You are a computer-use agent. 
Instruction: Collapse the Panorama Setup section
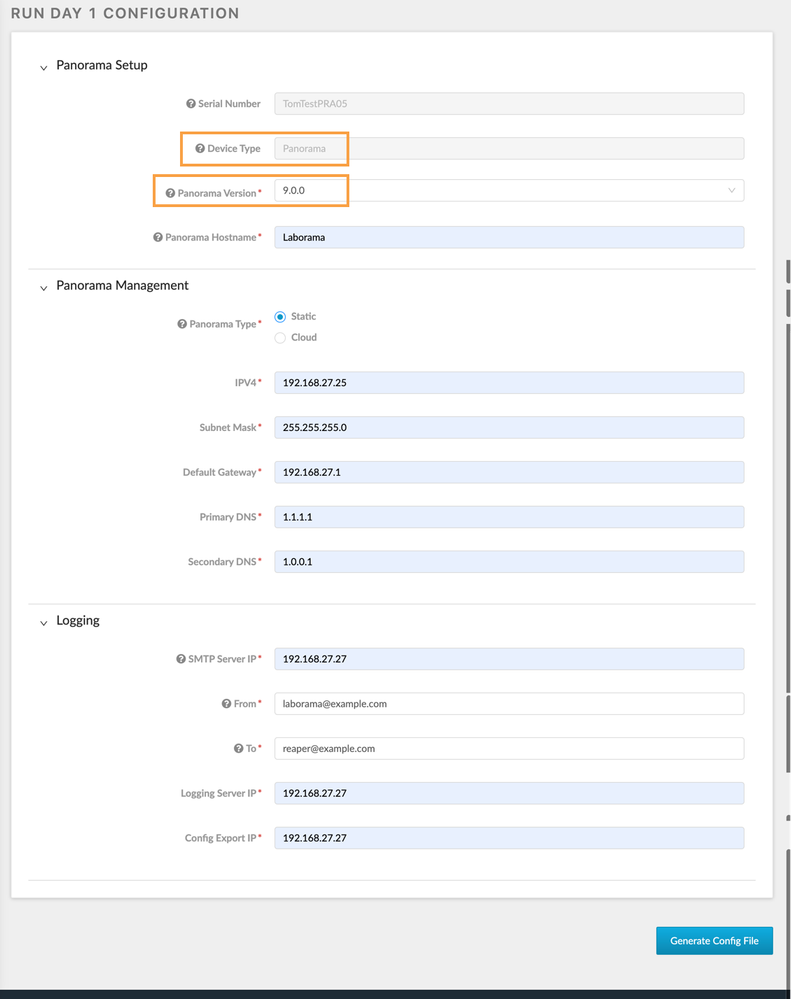coord(43,68)
